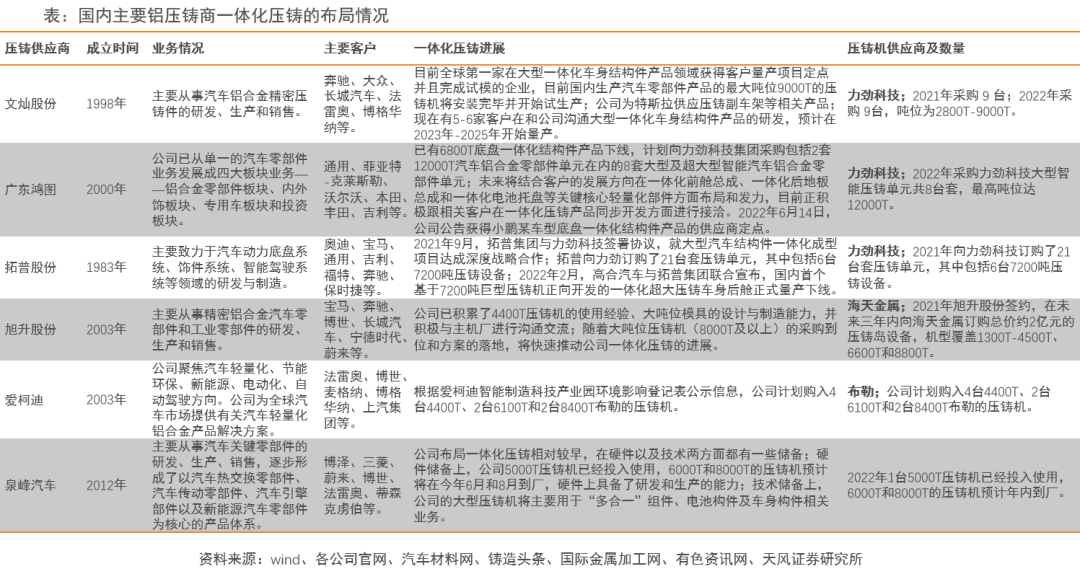The height and width of the screenshot is (574, 1080).
Task: Click the customers cell listing 宝马、奔驰、博世、长城汽车
Action: (366, 329)
